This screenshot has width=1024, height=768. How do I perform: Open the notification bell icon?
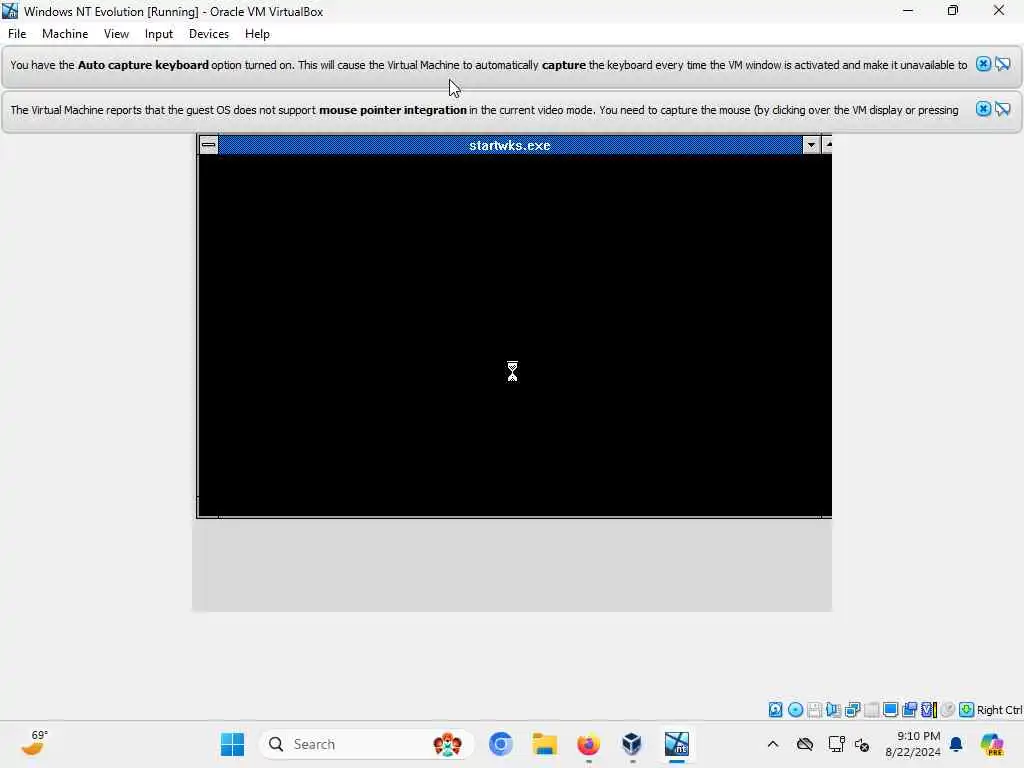coord(956,744)
